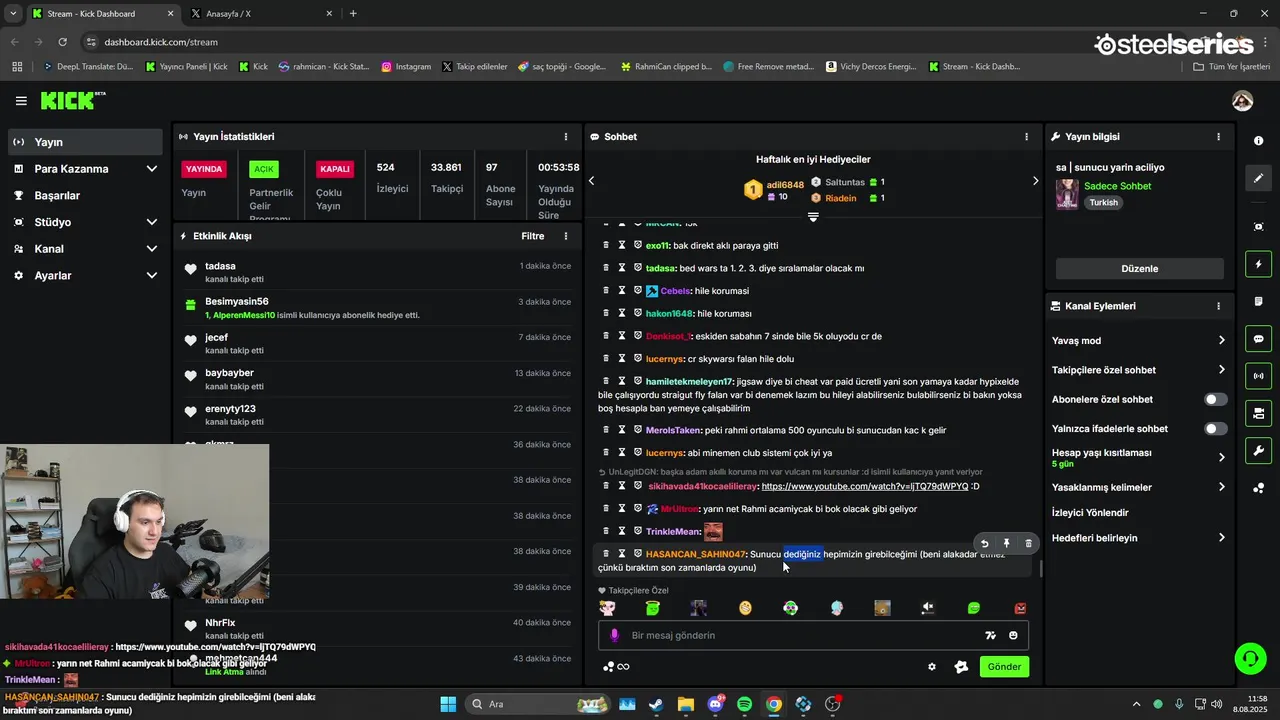This screenshot has height=720, width=1280.
Task: Timeout tadasa using the hourglass icon
Action: click(x=622, y=268)
